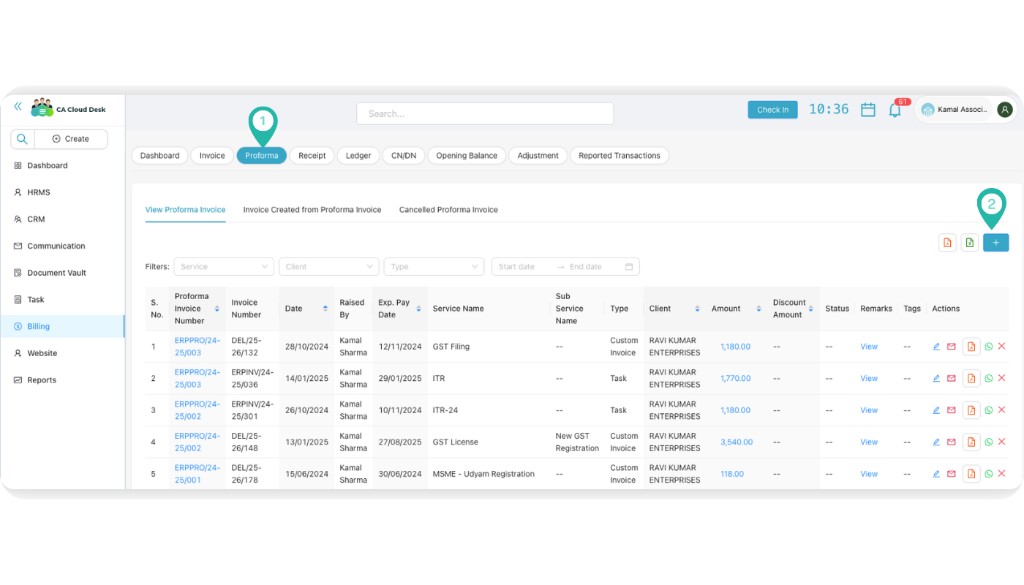Screen dimensions: 1024x585
Task: Open WhatsApp share for the GST Filing invoice
Action: coord(988,347)
